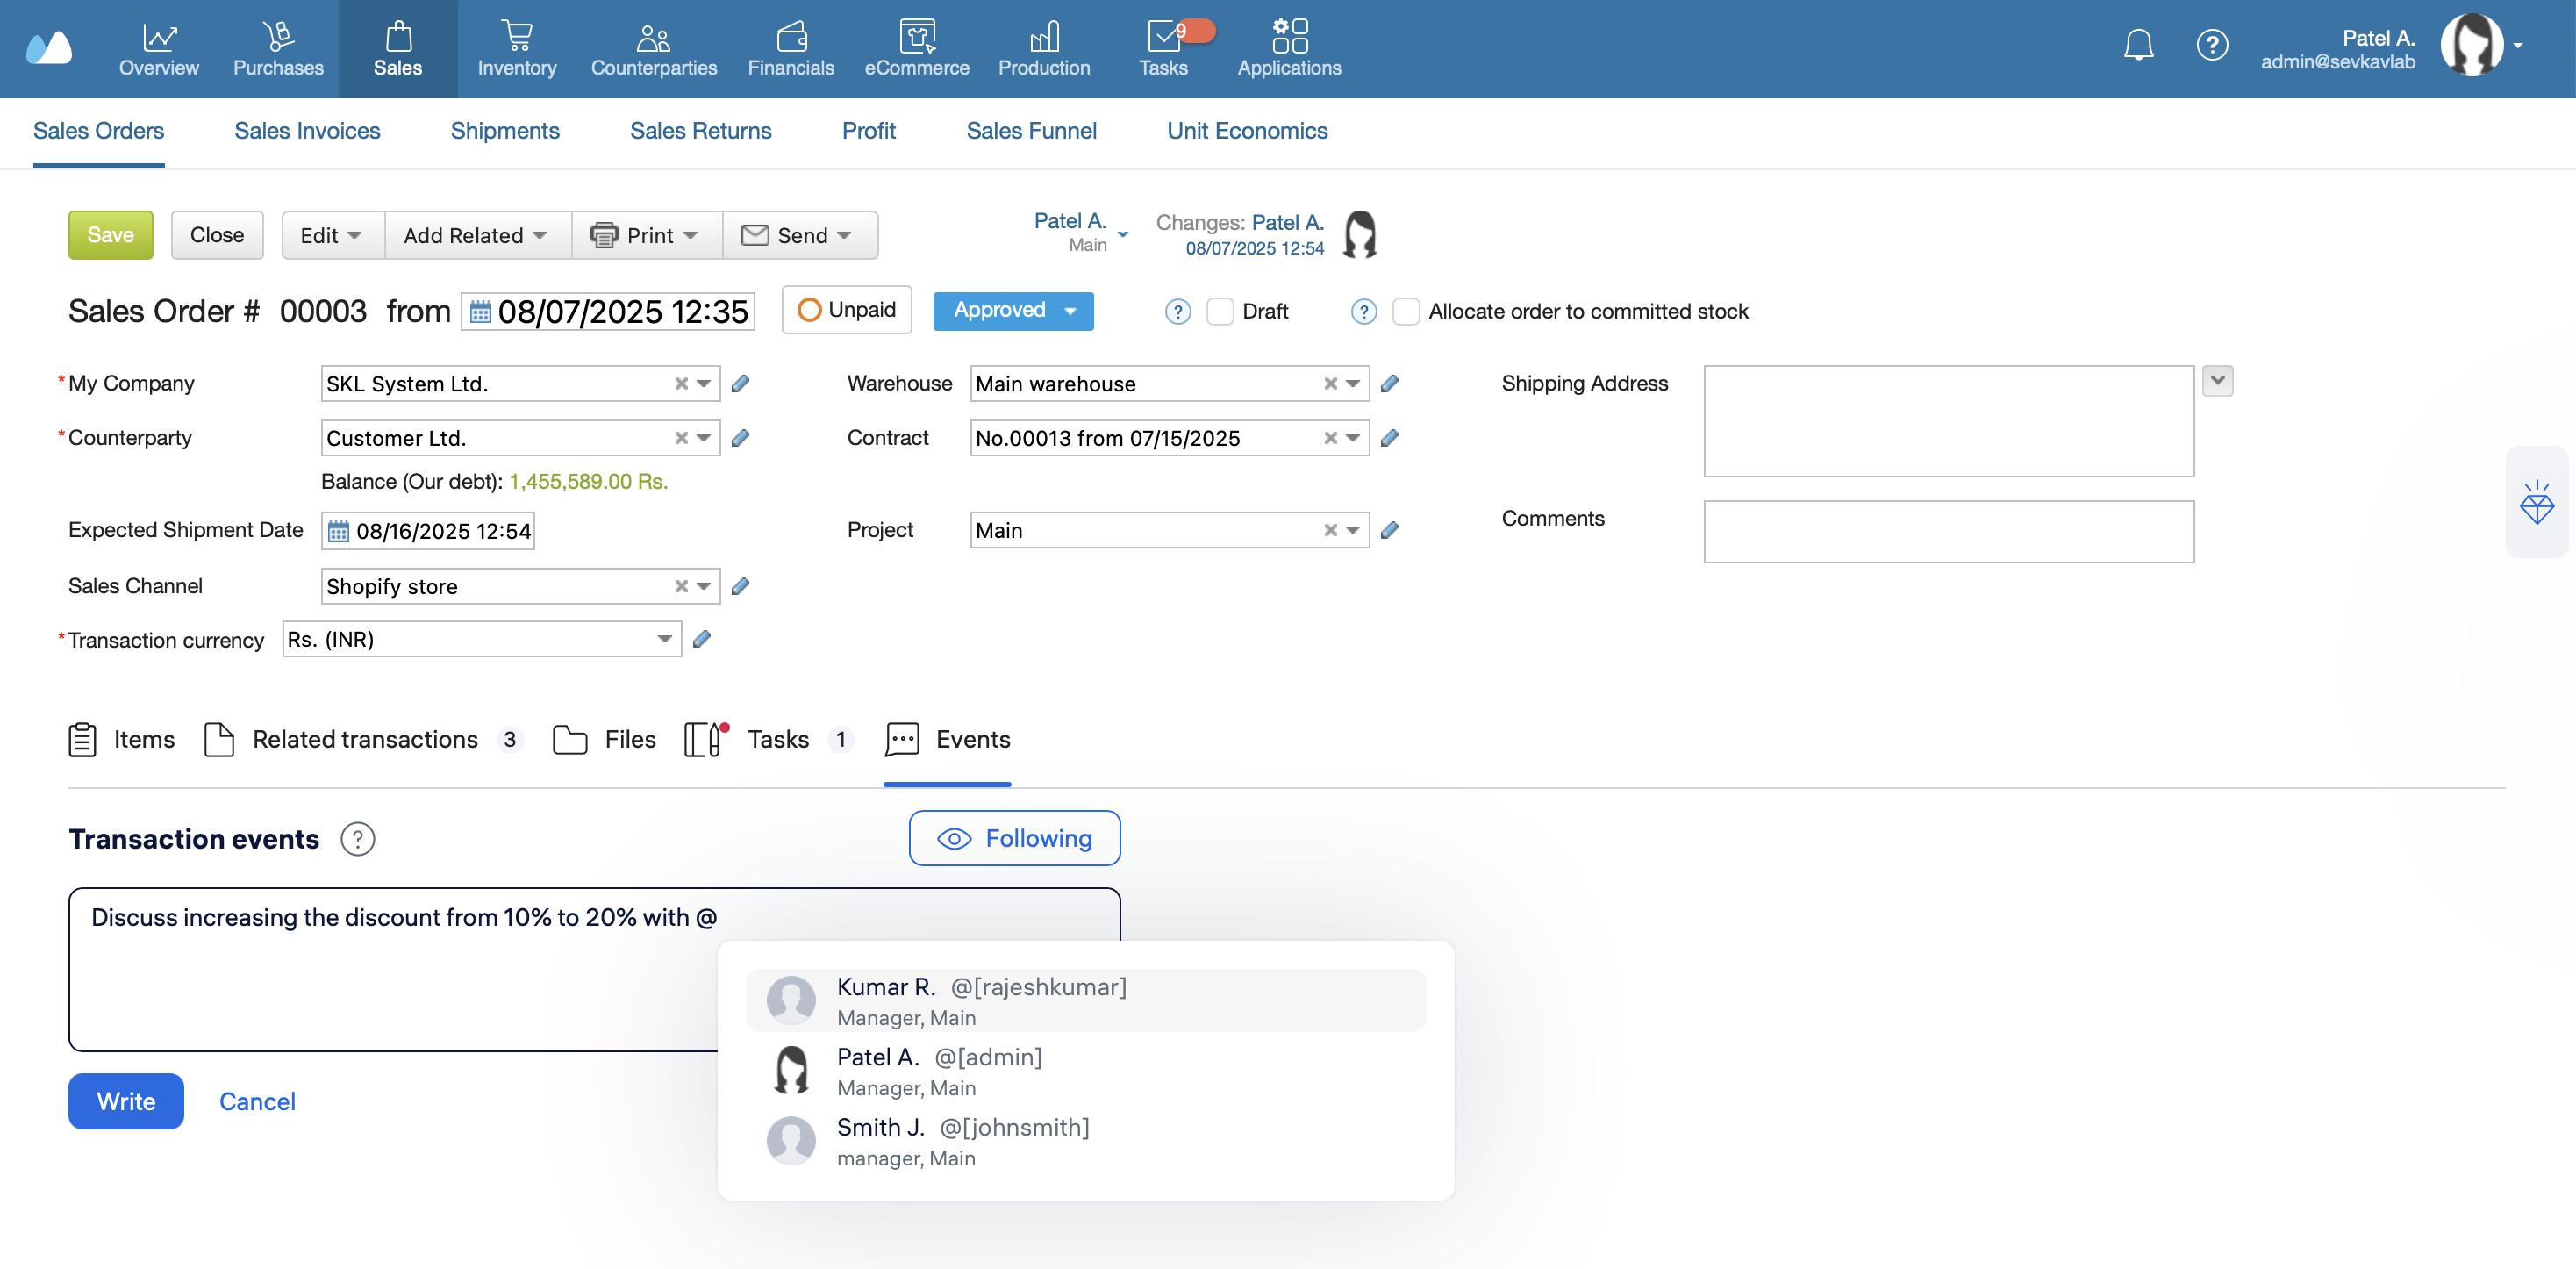Screen dimensions: 2576x1269
Task: Mention Smith J. @[johnsmith]
Action: (1085, 1141)
